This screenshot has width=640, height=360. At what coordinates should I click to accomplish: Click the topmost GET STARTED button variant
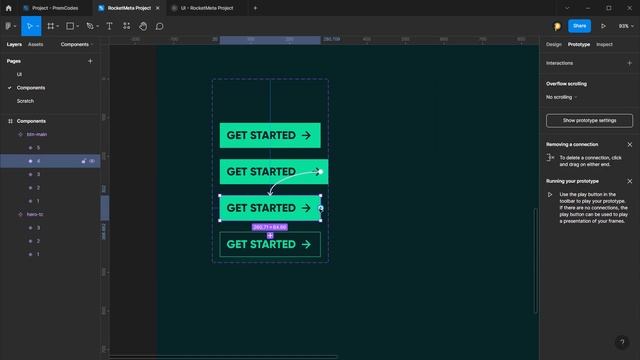[x=270, y=135]
